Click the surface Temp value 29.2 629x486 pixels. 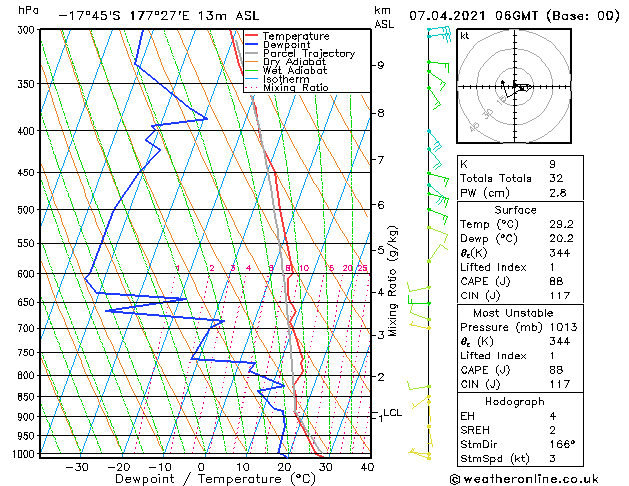[x=561, y=224]
